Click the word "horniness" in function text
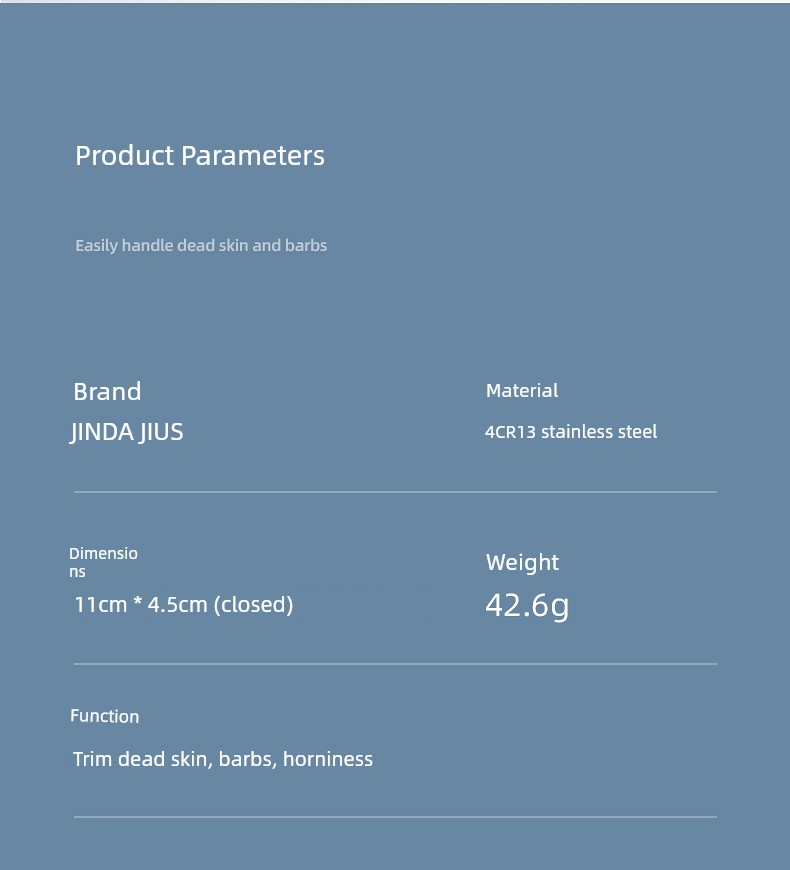 328,759
